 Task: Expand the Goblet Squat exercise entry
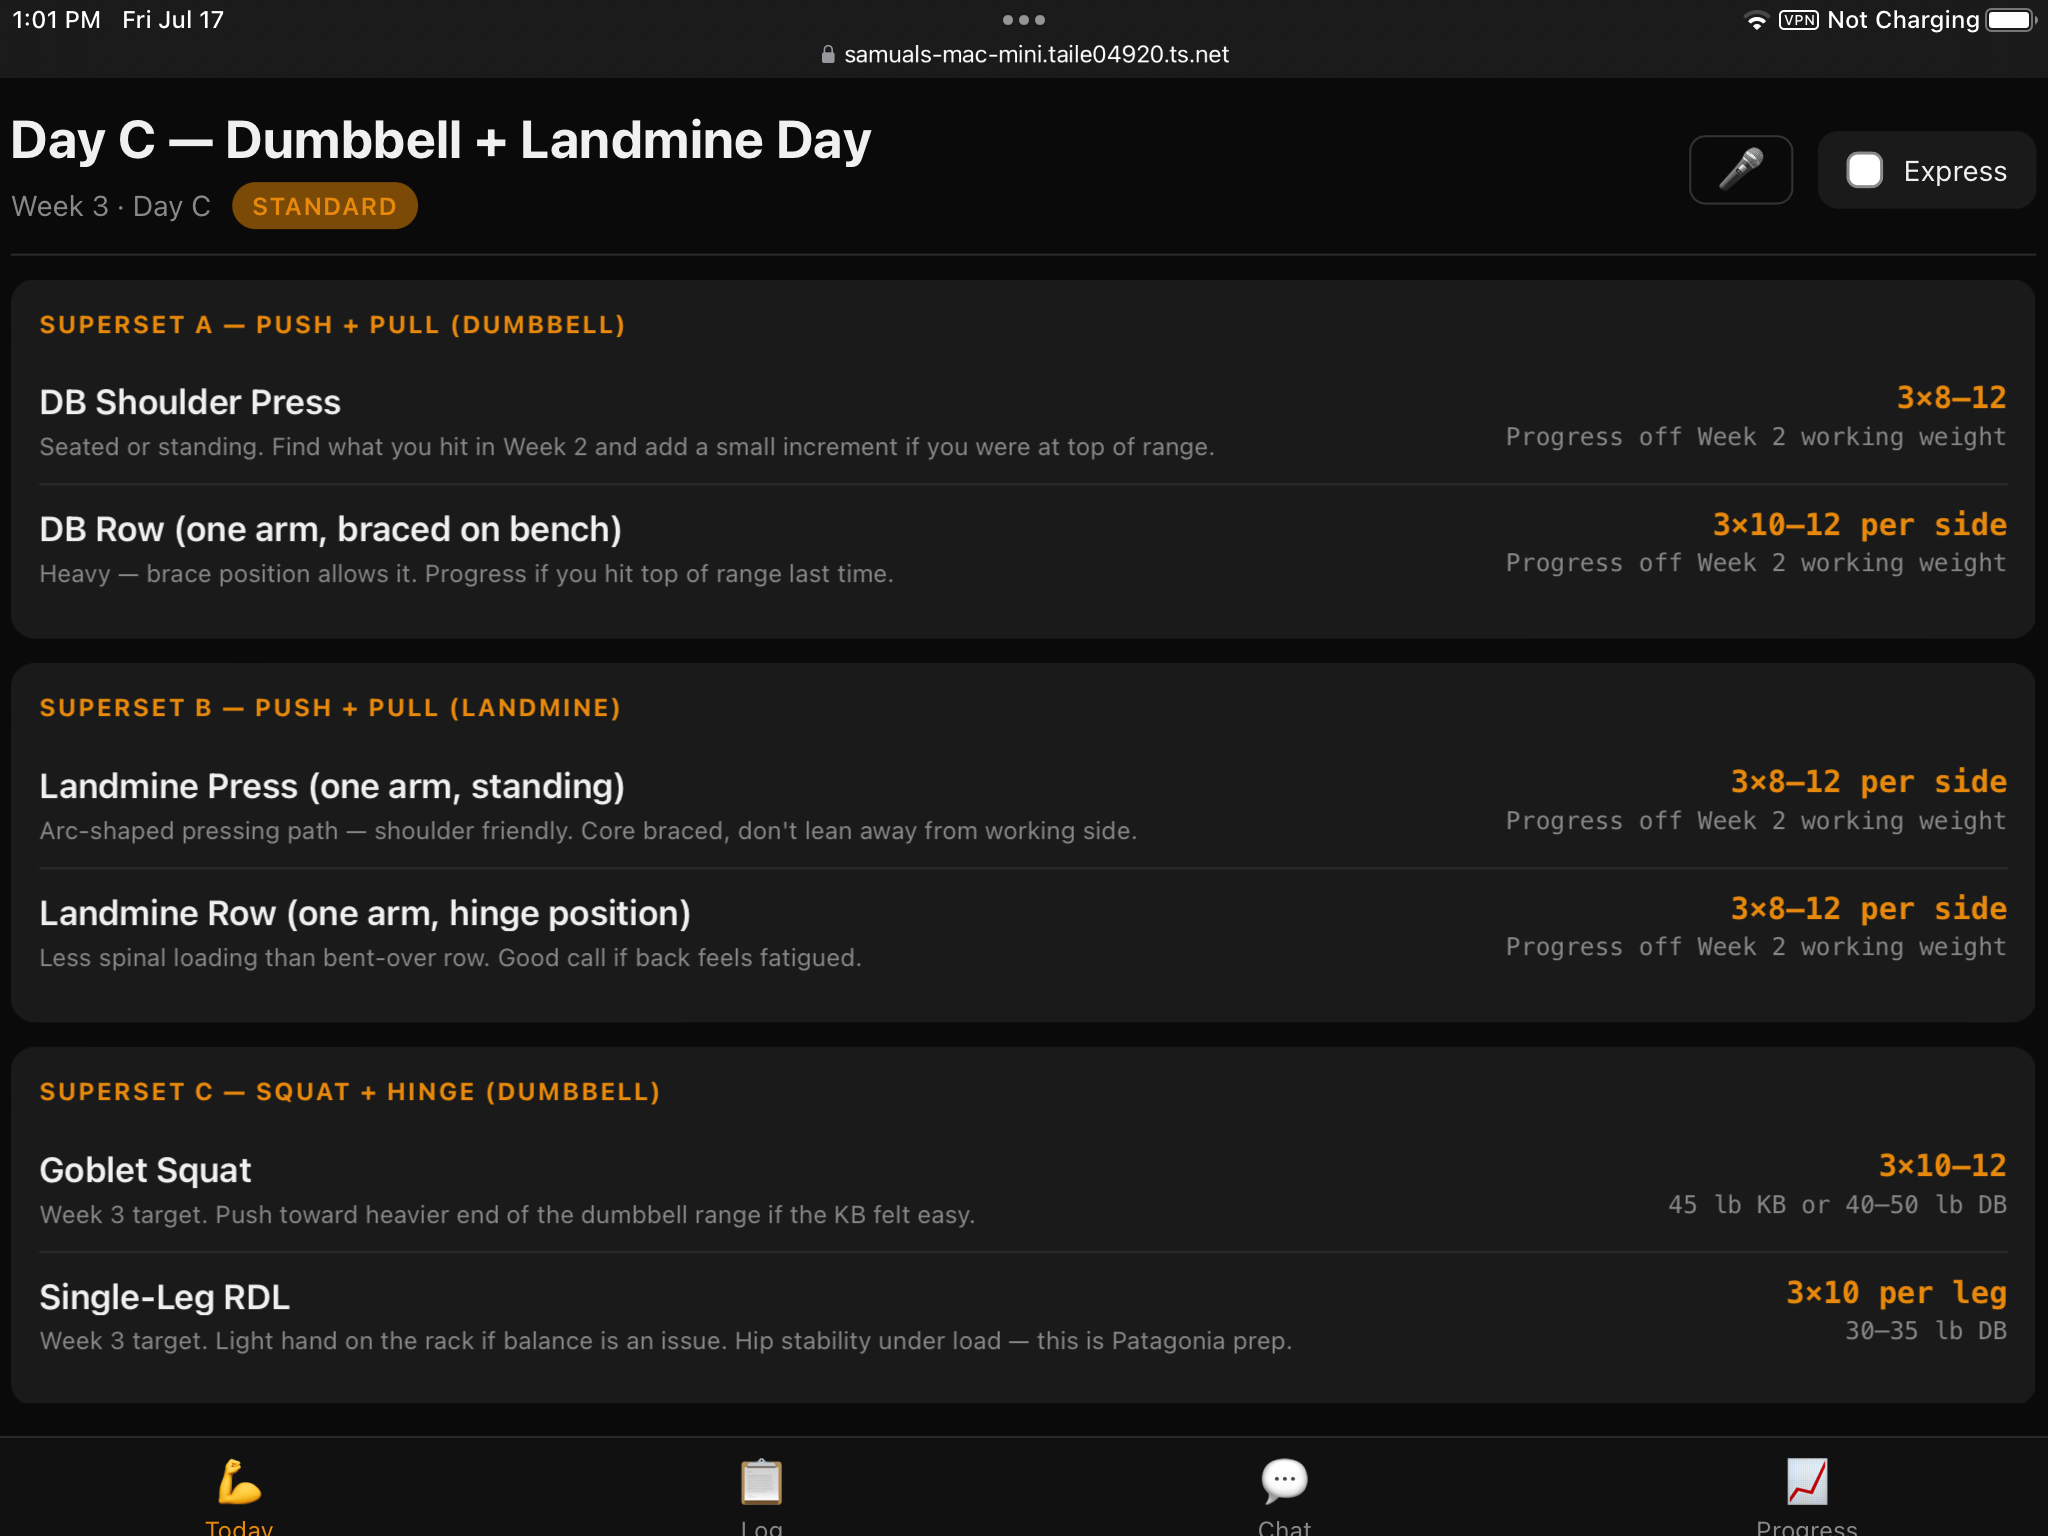coord(1023,1189)
